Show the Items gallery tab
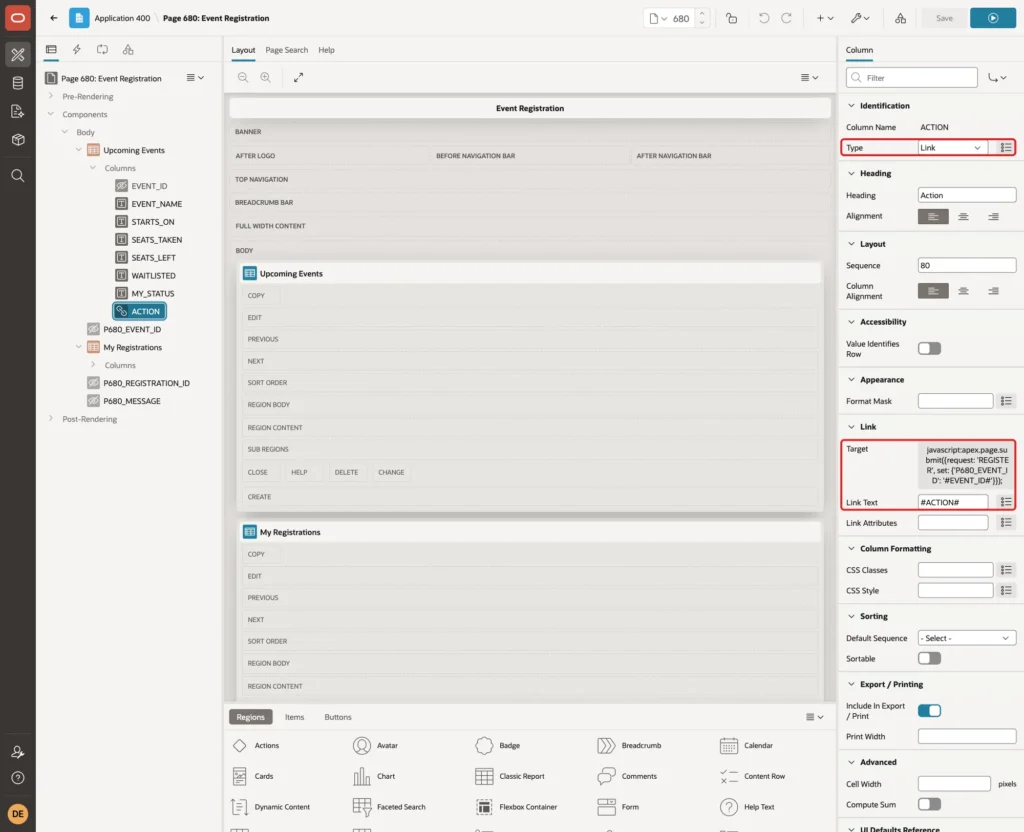The width and height of the screenshot is (1024, 832). [295, 717]
